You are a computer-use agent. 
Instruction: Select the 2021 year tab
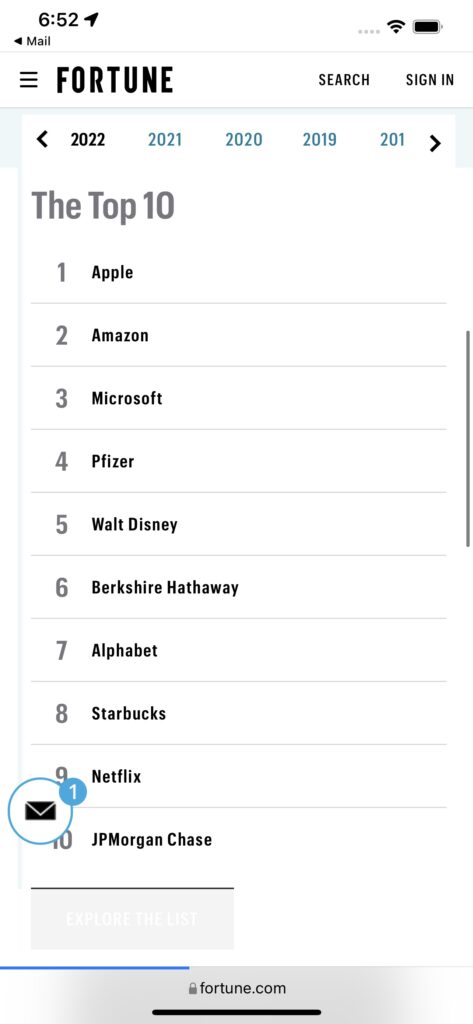(165, 139)
